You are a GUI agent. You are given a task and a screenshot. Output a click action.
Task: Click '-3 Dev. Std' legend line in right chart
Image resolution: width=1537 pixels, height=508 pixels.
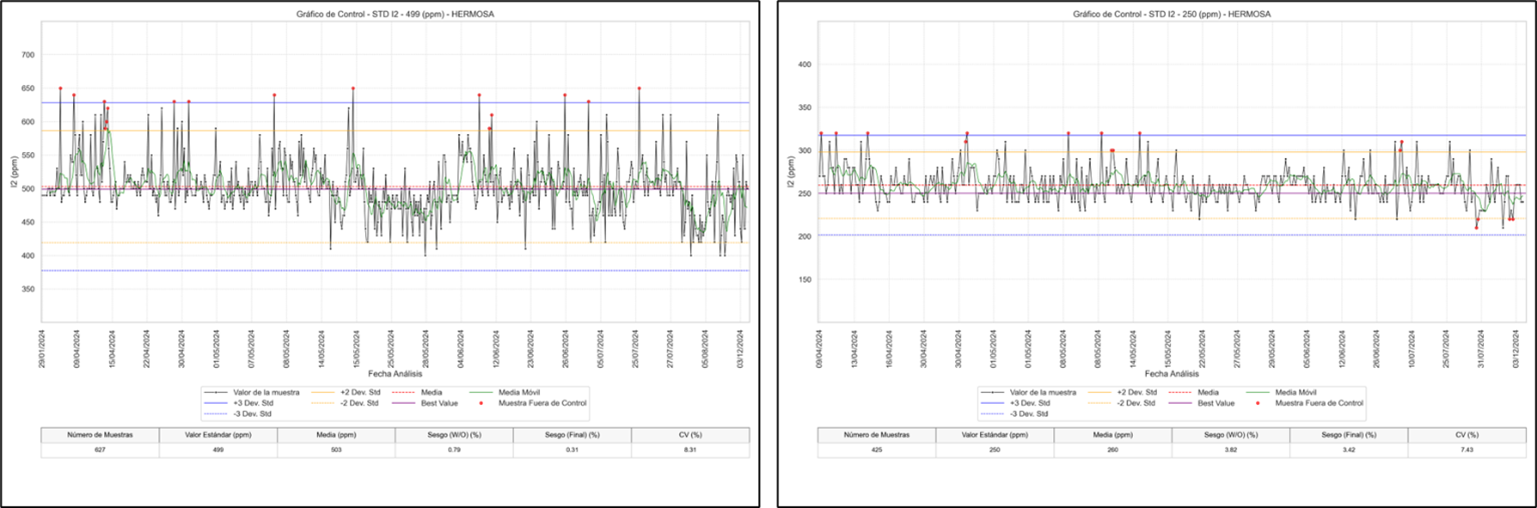pyautogui.click(x=992, y=413)
